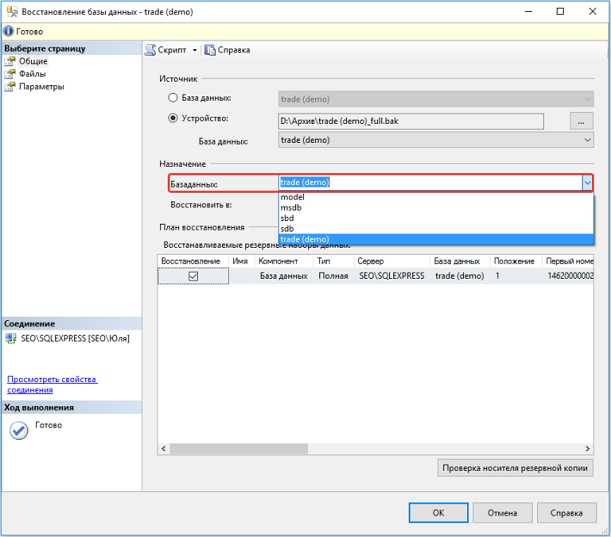The image size is (611, 537).
Task: Expand source База данных combo under device
Action: click(586, 141)
